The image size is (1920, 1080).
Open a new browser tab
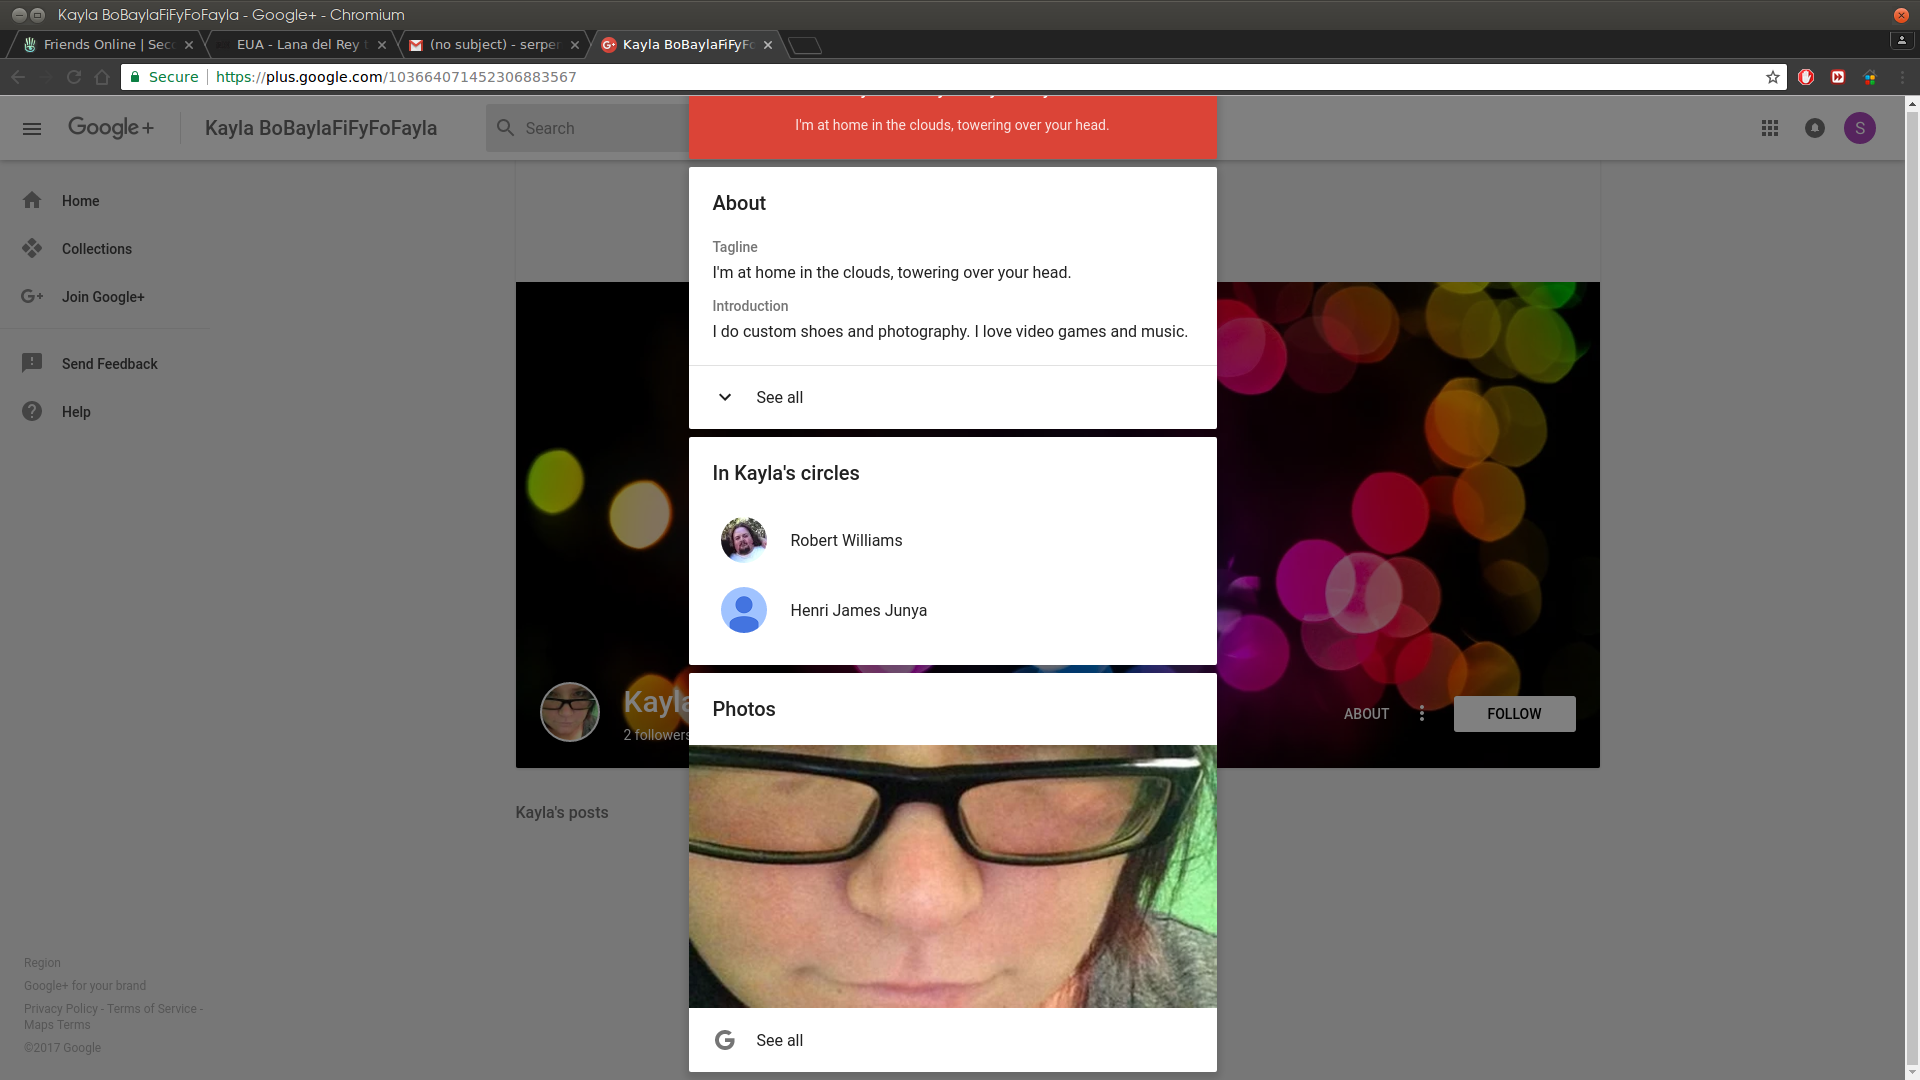[805, 45]
